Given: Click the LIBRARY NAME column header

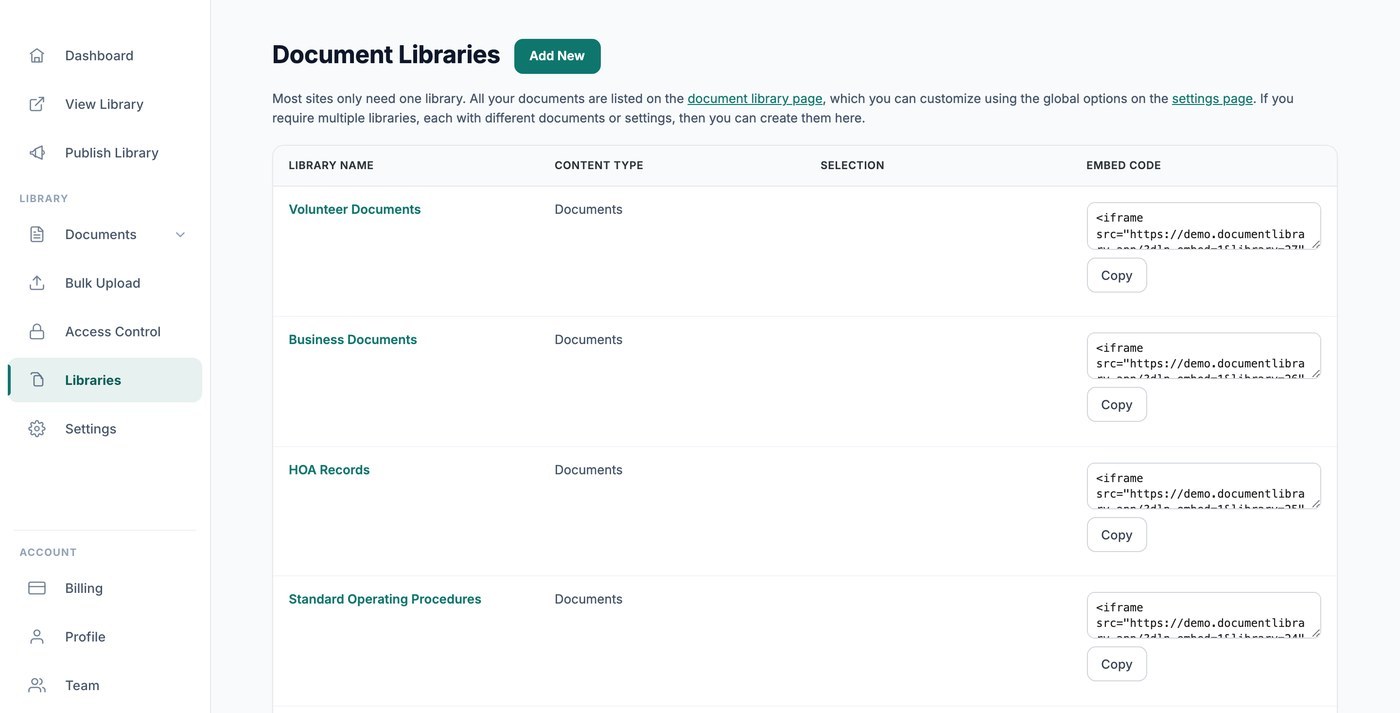Looking at the screenshot, I should pos(331,165).
